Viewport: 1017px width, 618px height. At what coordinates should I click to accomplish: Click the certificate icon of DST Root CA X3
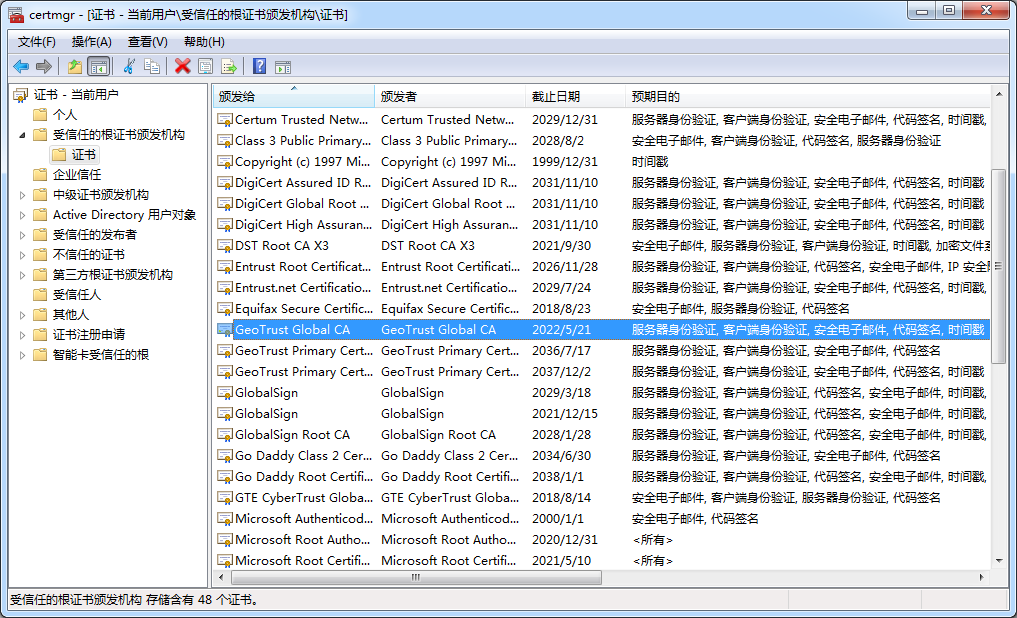(x=224, y=246)
